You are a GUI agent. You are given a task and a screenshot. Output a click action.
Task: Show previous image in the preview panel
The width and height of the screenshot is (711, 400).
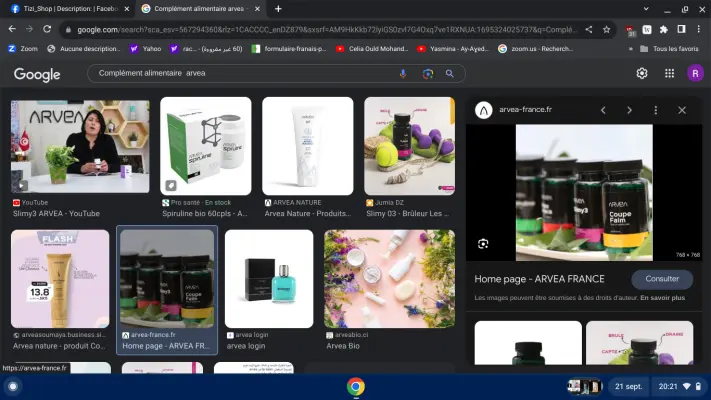coord(603,110)
